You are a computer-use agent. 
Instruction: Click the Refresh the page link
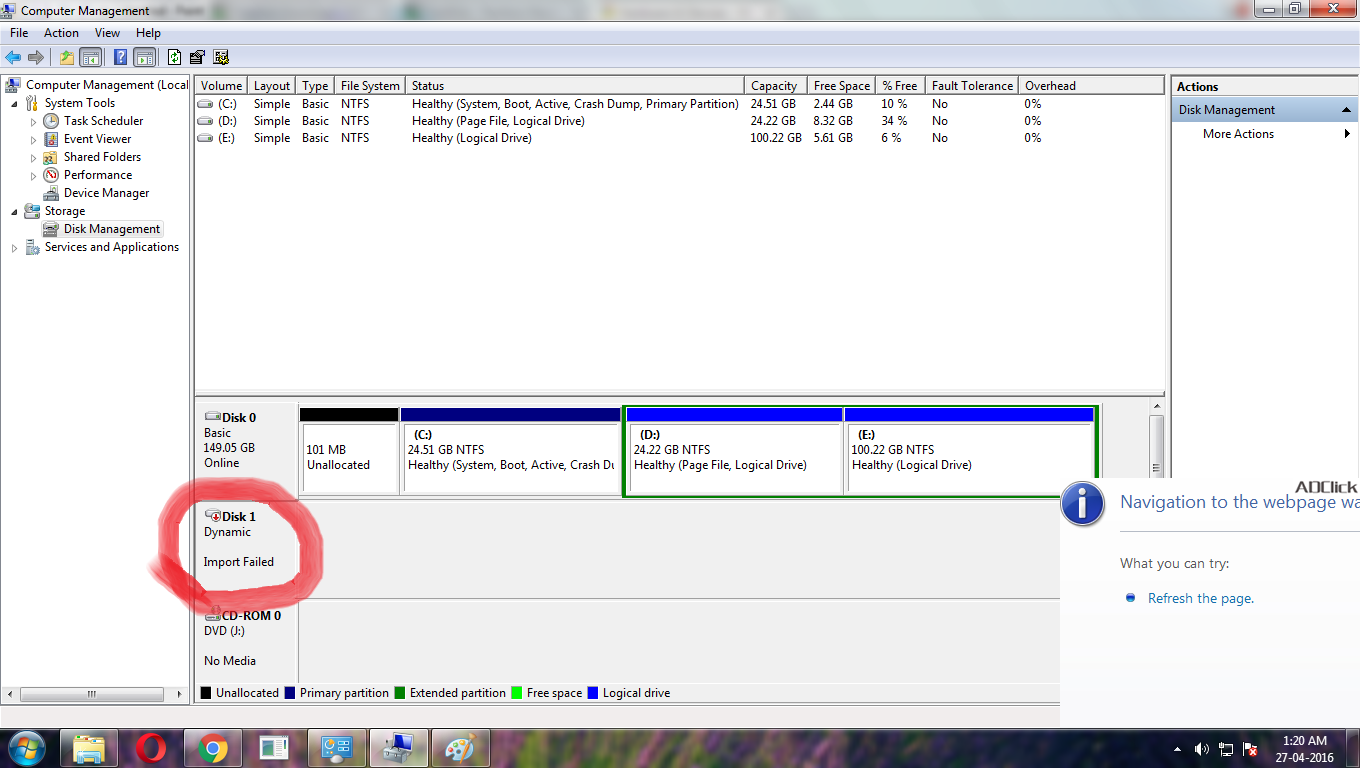pyautogui.click(x=1200, y=598)
